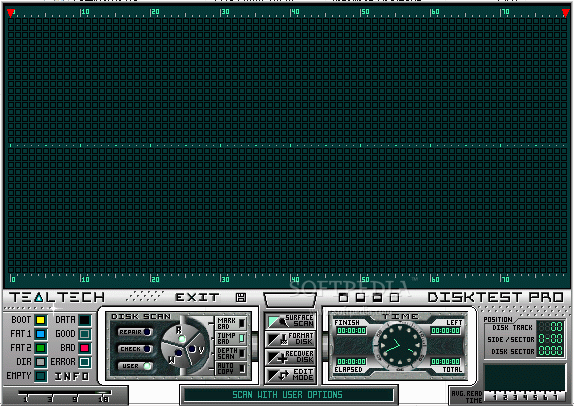This screenshot has height=406, width=574.
Task: Click the red BAD color swatch
Action: [85, 348]
